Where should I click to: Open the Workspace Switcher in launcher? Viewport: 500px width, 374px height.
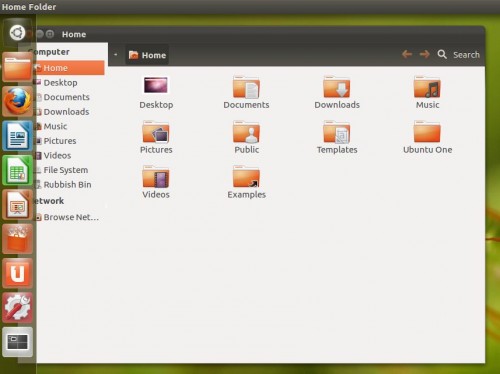(17, 342)
